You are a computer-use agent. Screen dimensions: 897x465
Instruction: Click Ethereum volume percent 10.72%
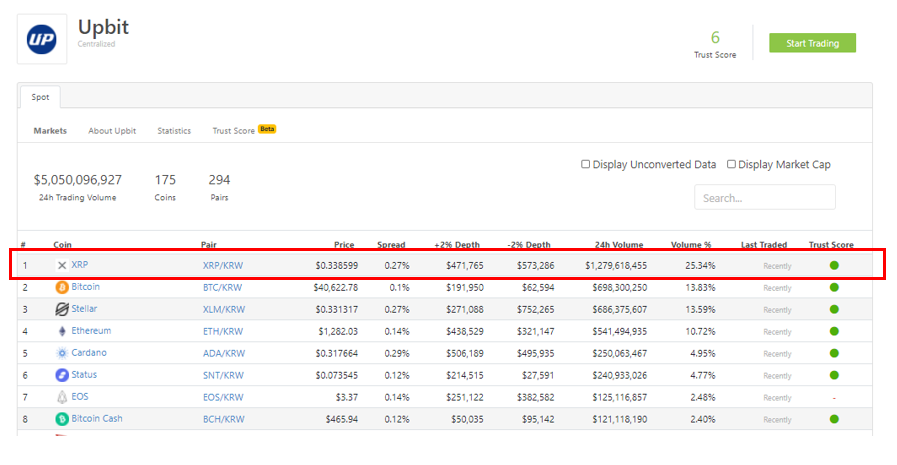click(x=700, y=332)
